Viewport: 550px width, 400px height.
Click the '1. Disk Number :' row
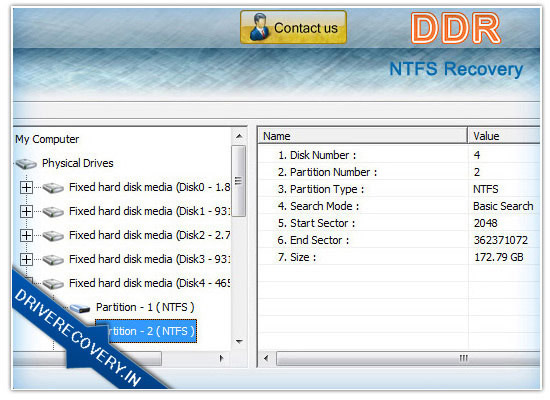coord(399,155)
